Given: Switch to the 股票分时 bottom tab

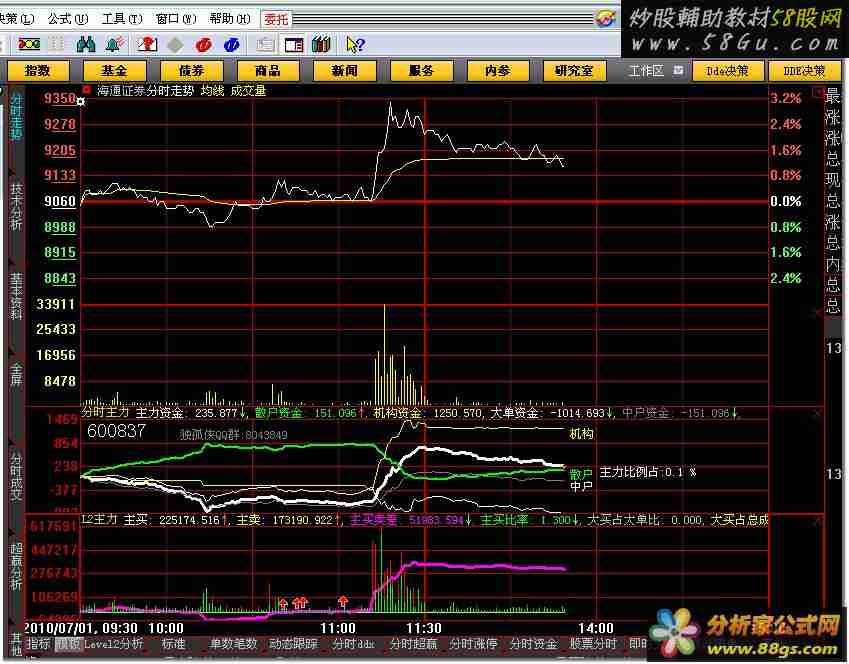Looking at the screenshot, I should click(x=593, y=643).
